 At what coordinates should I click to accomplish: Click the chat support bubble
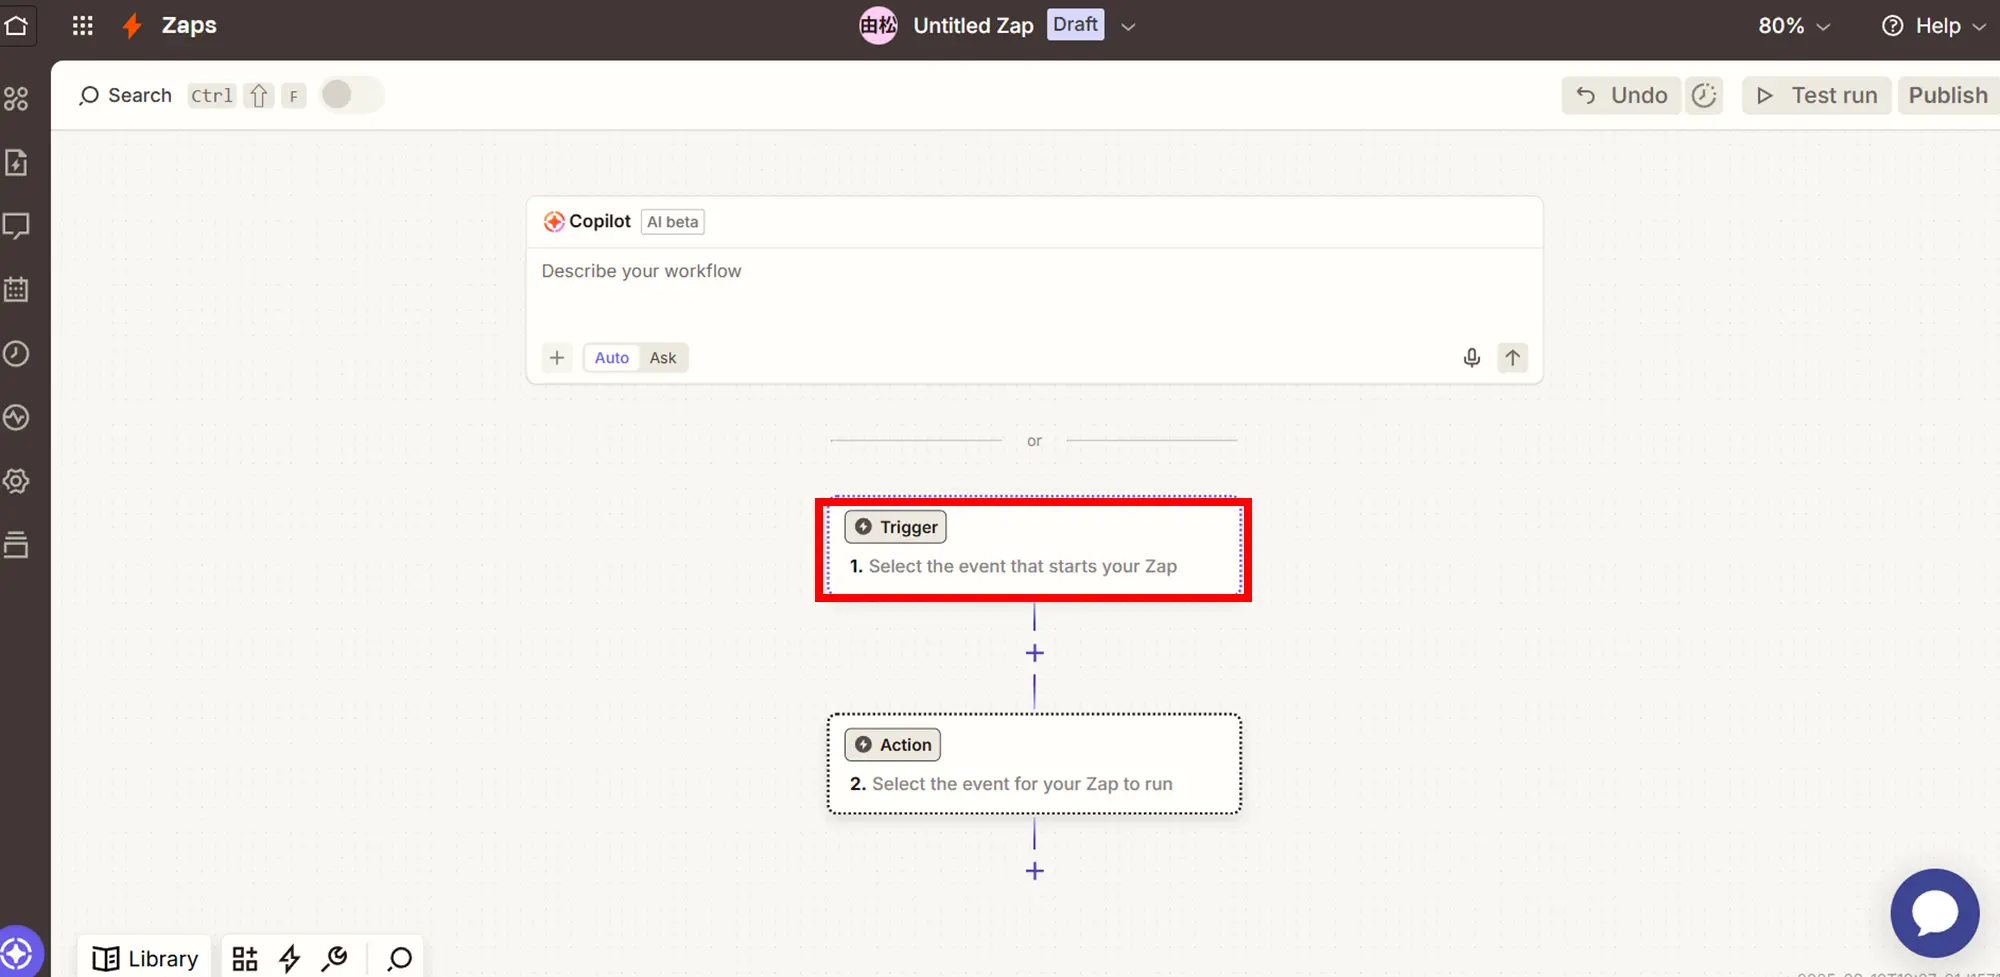1934,913
